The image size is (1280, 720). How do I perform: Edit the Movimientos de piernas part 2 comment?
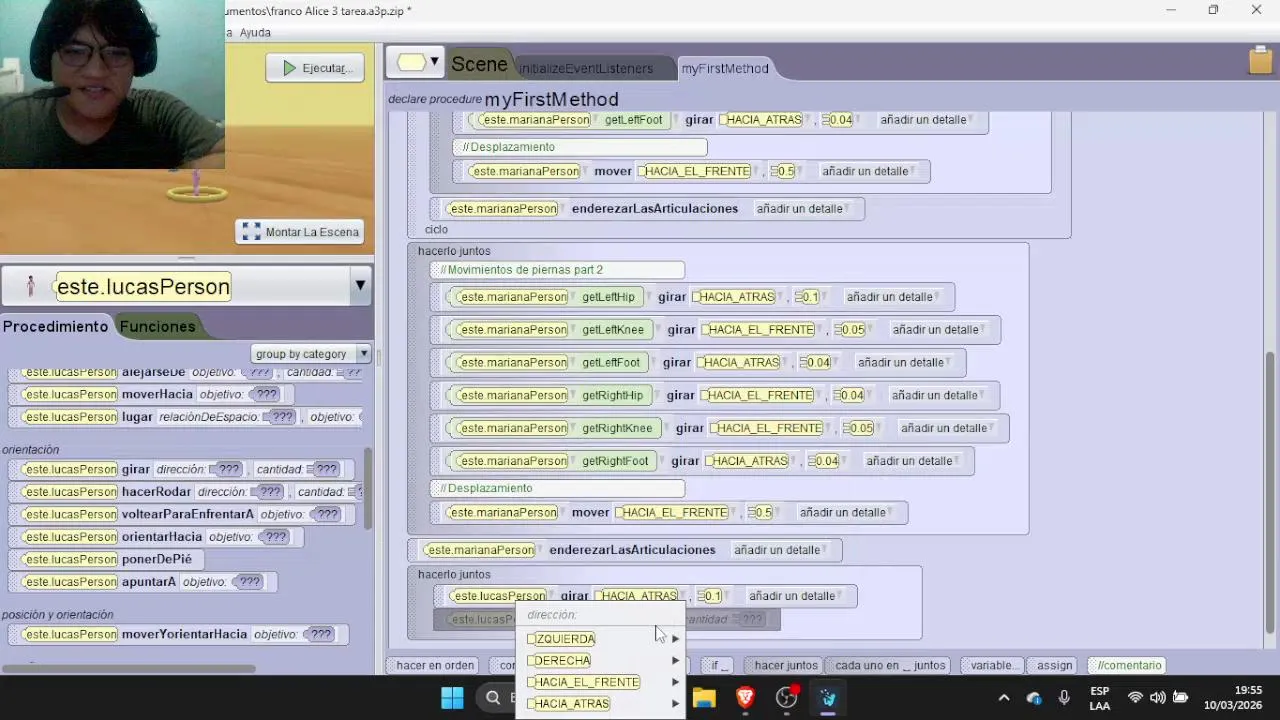pos(558,270)
